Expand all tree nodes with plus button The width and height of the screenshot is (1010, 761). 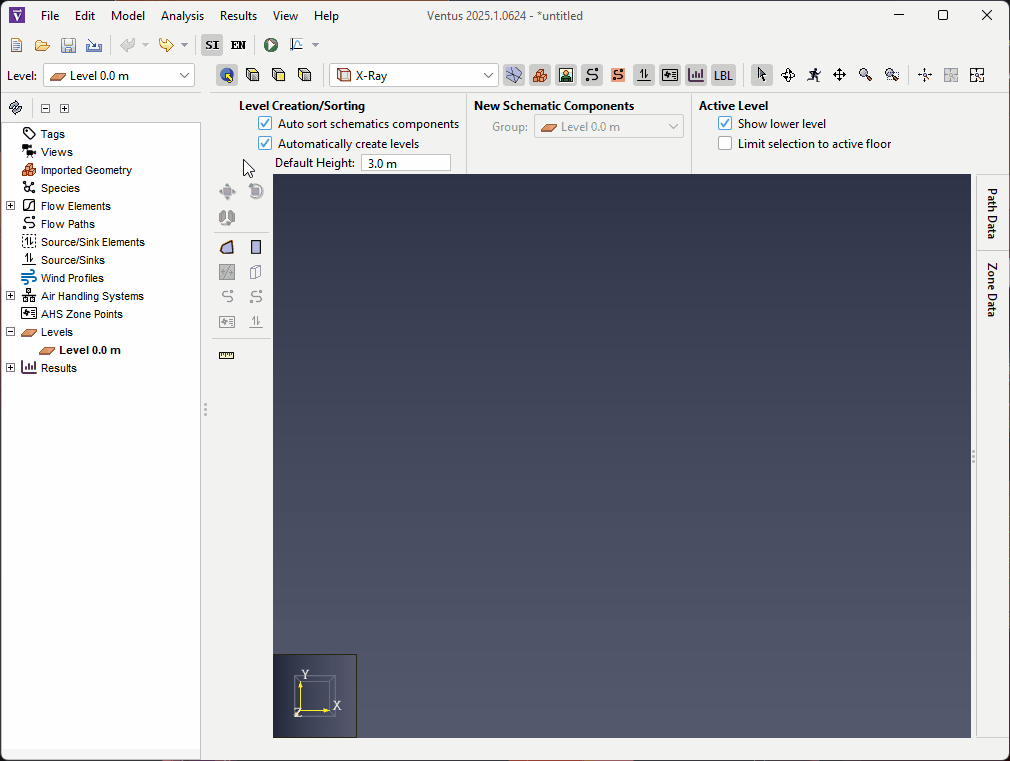click(64, 108)
